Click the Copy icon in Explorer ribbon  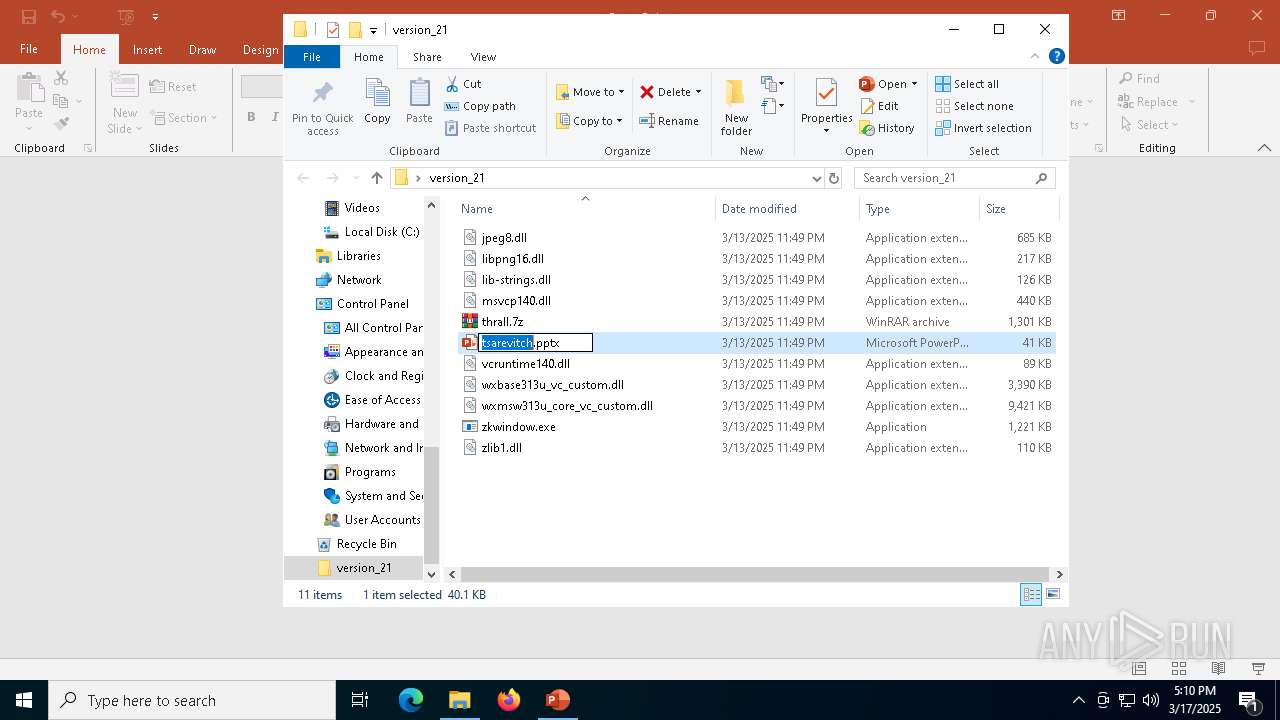point(377,101)
